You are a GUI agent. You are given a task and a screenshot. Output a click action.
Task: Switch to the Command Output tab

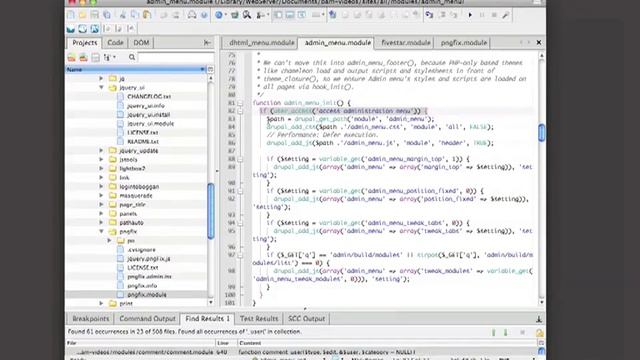(147, 318)
